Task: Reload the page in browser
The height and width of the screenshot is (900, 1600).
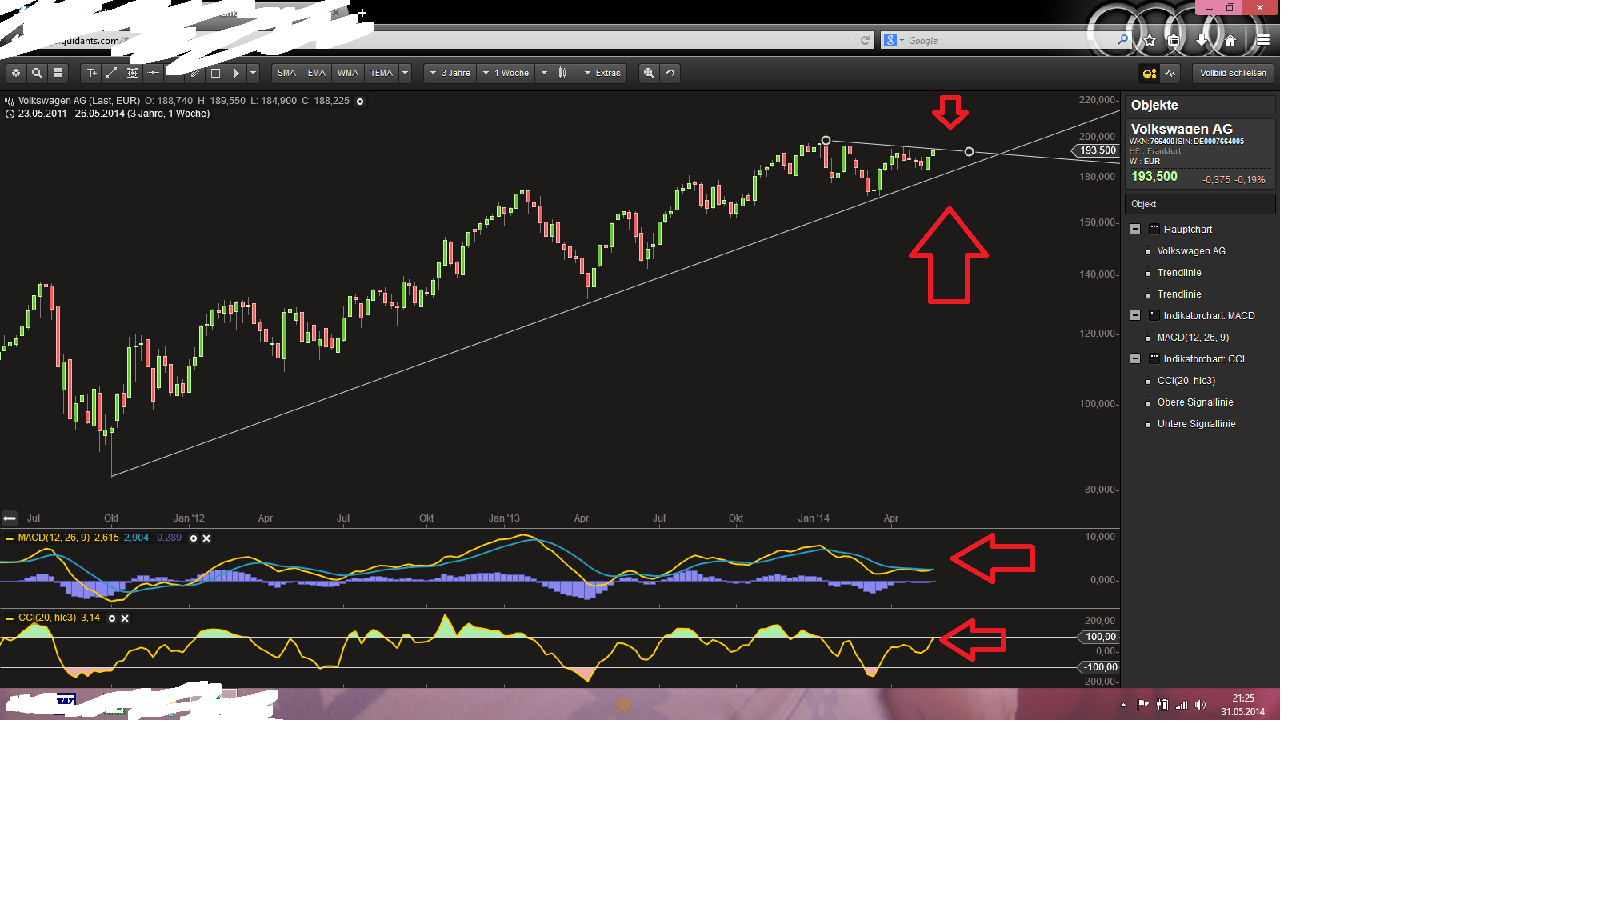Action: pyautogui.click(x=865, y=41)
